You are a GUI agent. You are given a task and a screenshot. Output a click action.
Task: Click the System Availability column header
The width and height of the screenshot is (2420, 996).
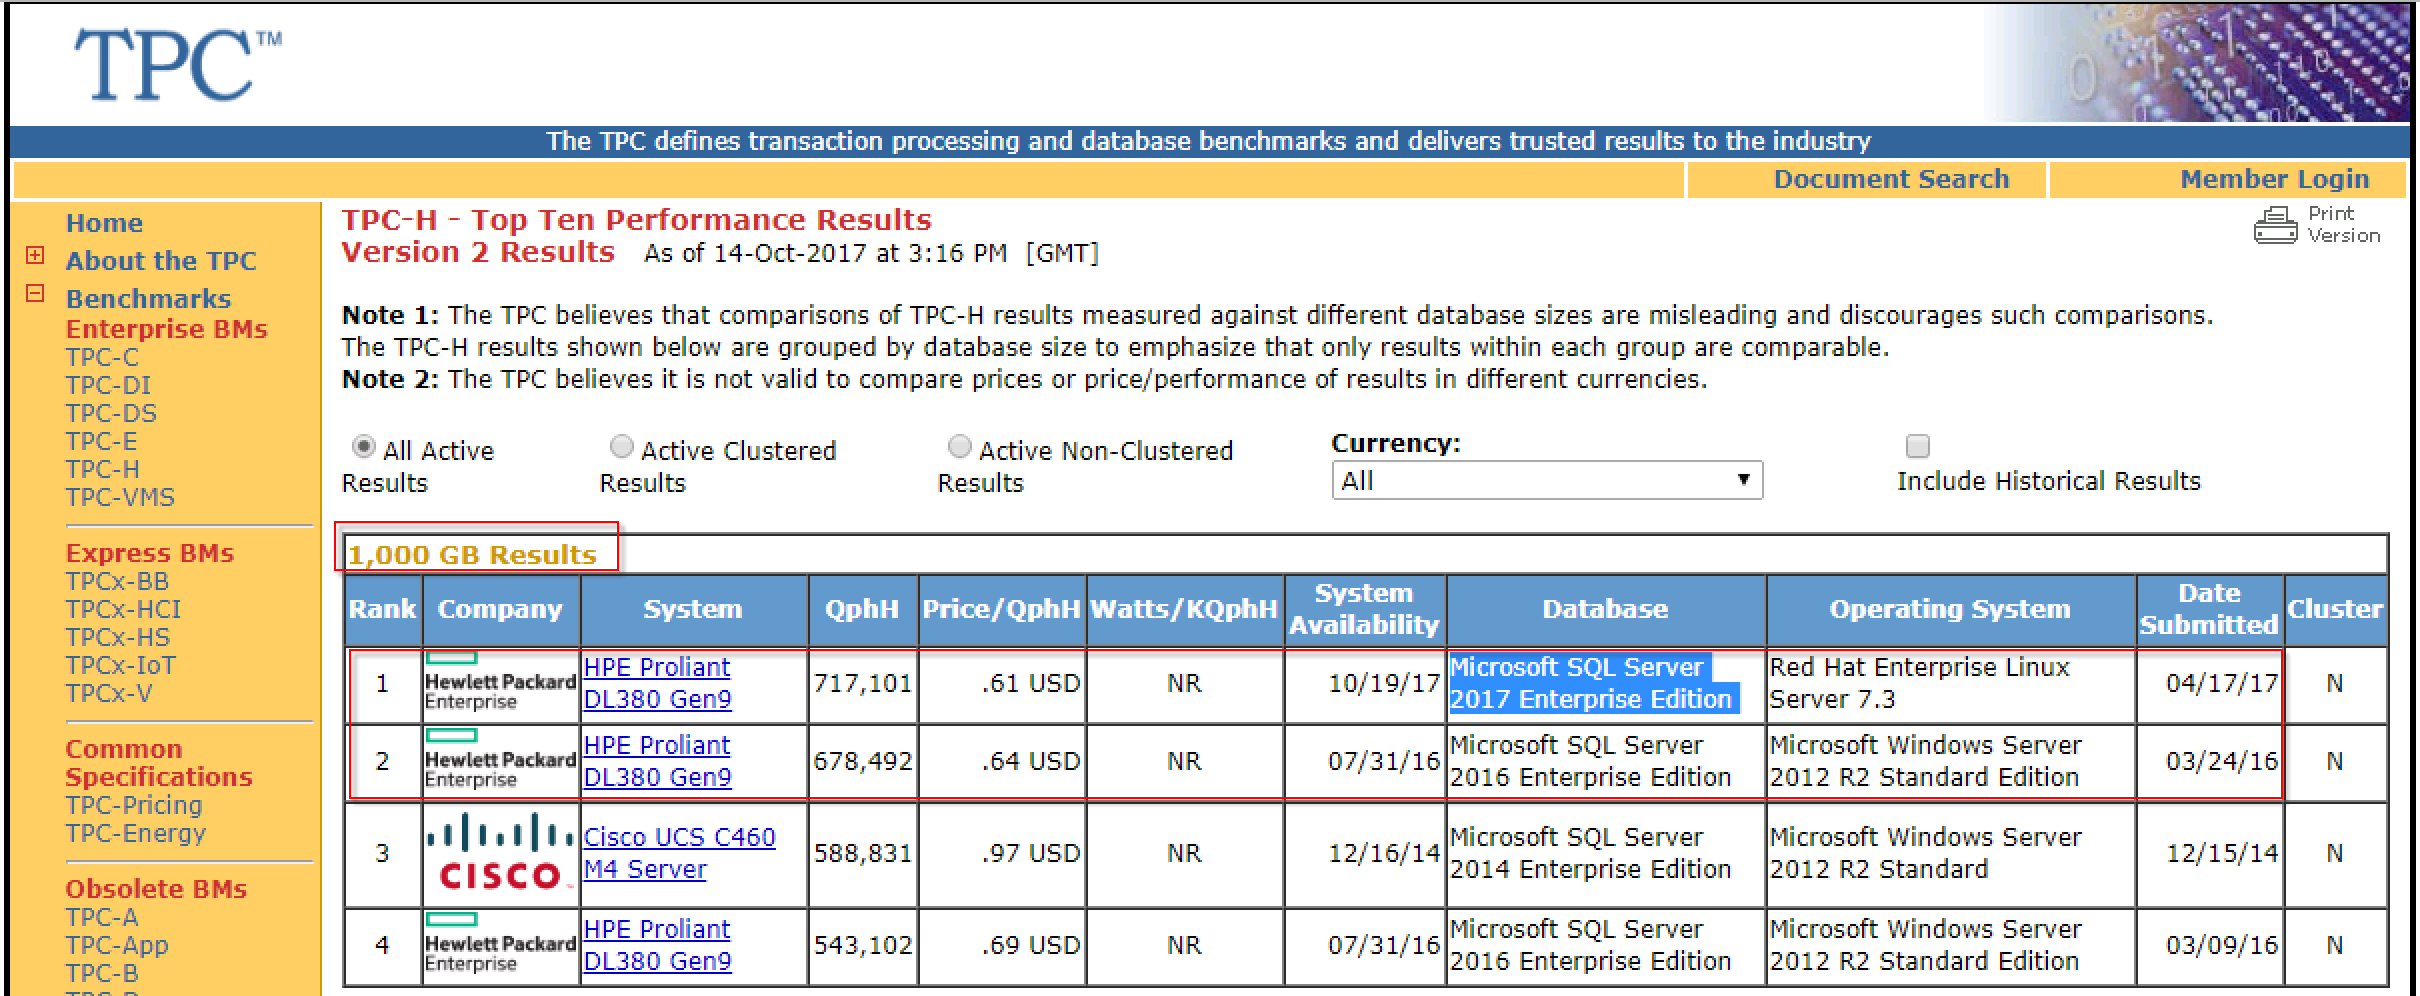tap(1364, 609)
